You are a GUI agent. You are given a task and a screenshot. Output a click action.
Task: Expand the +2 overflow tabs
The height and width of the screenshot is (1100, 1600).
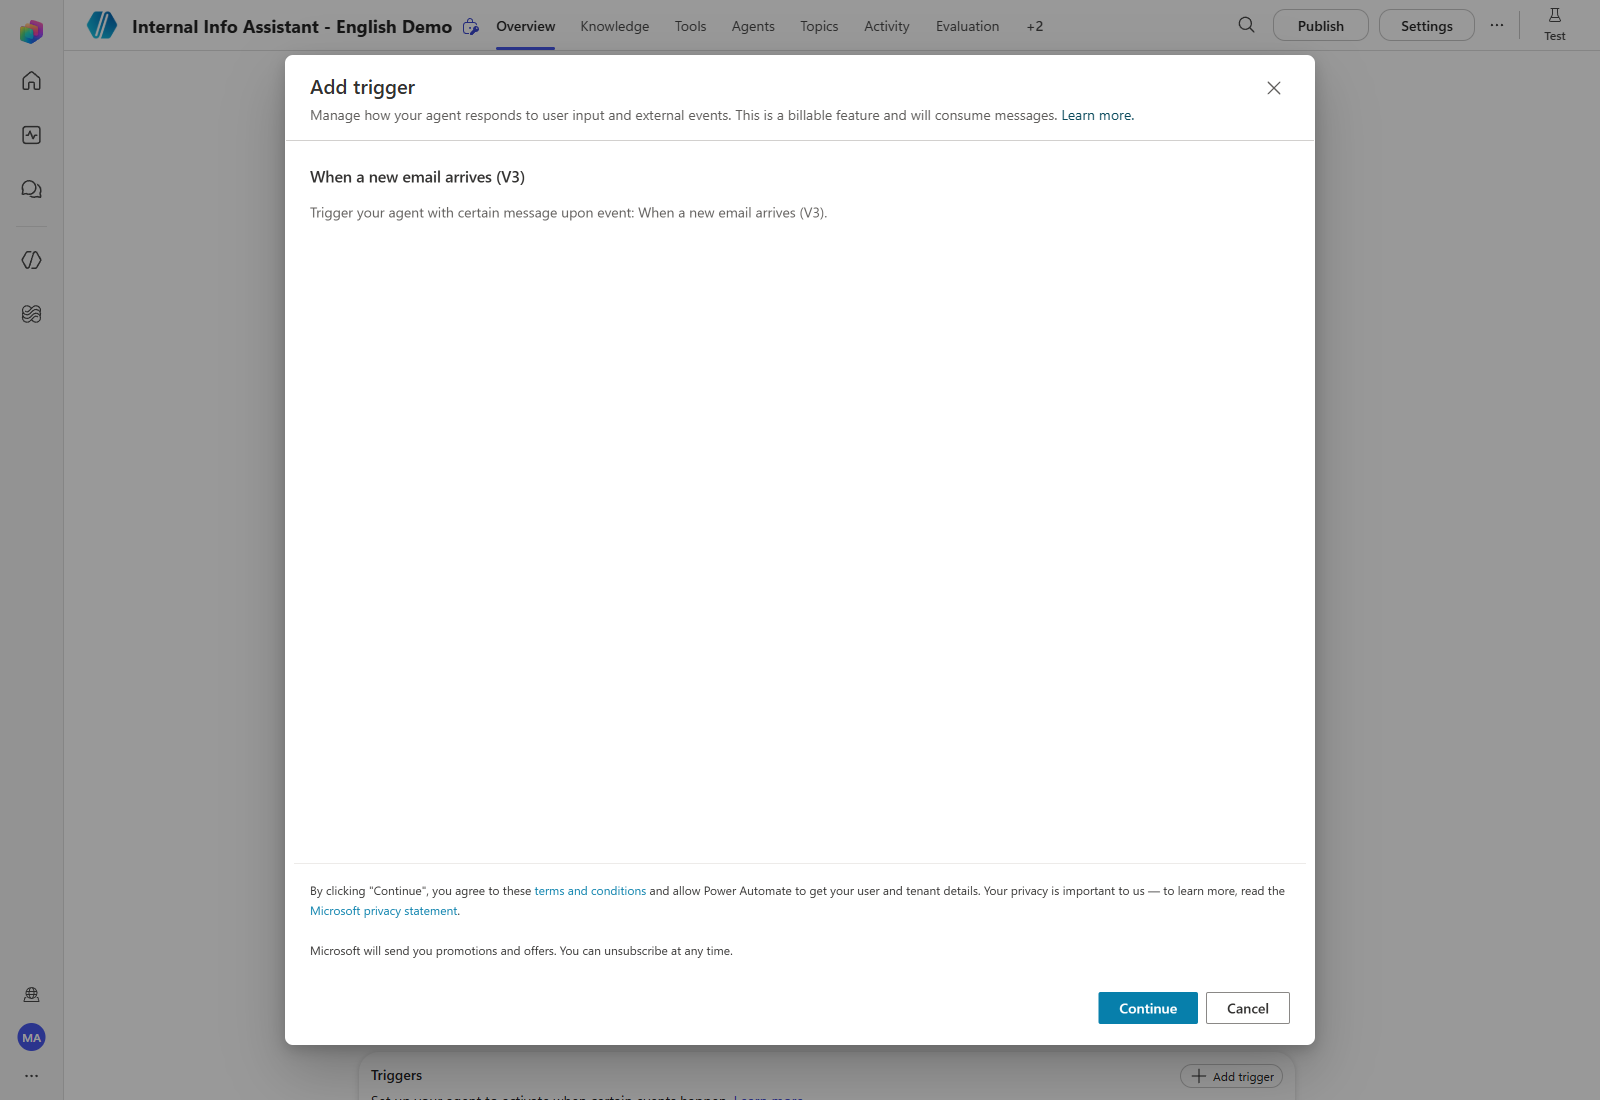click(1034, 26)
